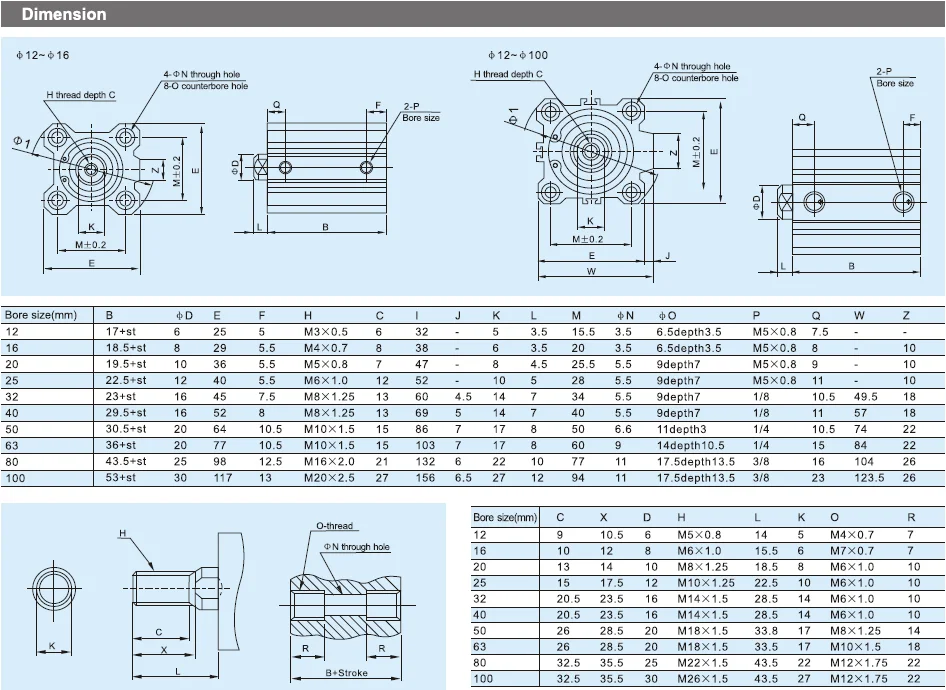
Task: Click the Dimension title bar
Action: click(65, 13)
